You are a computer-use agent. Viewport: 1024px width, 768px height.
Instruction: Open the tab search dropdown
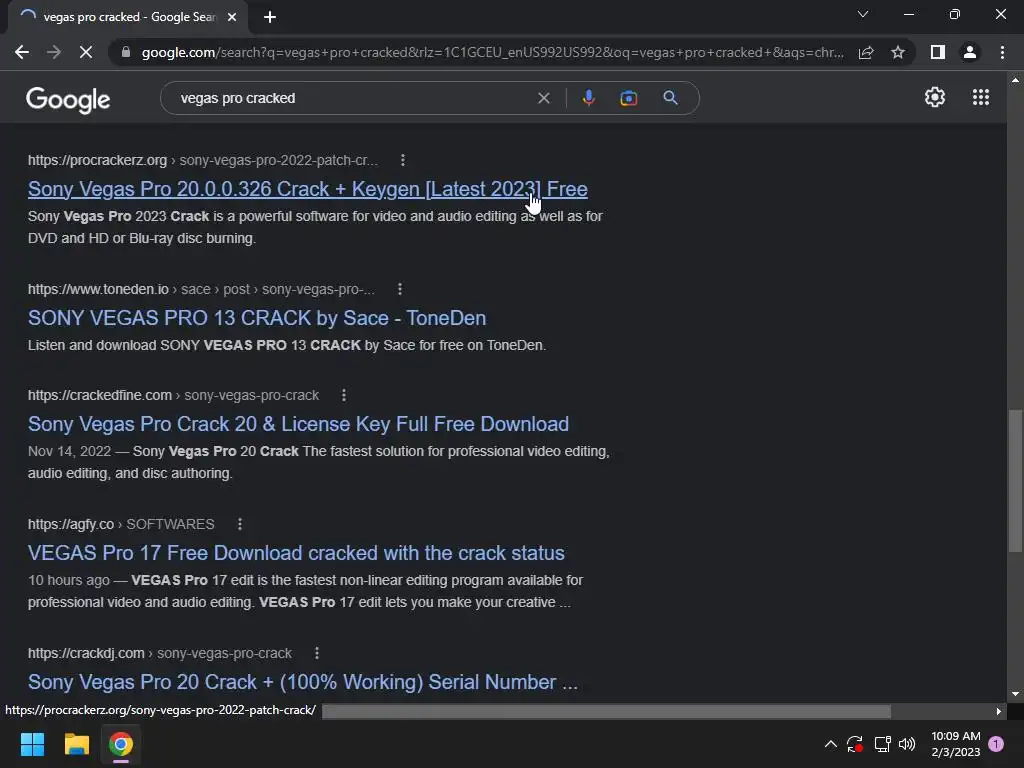pos(863,14)
